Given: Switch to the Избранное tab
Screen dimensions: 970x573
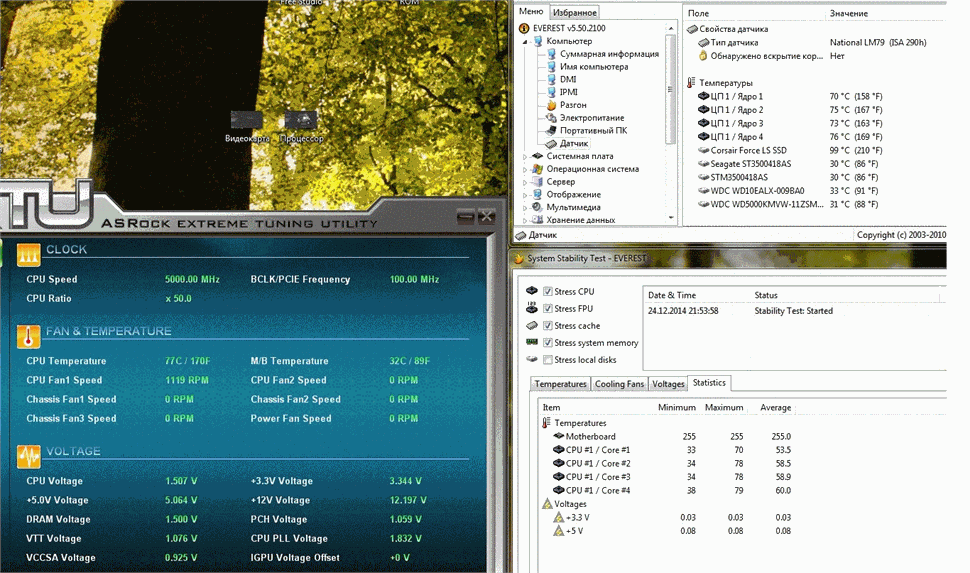Looking at the screenshot, I should (575, 12).
